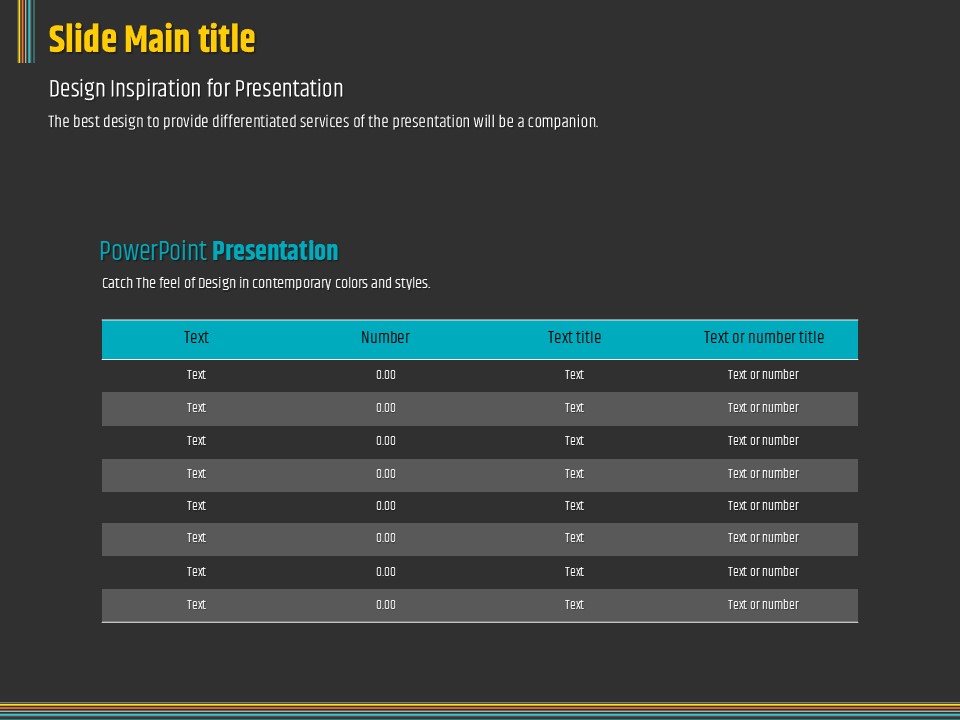The image size is (960, 720).
Task: Click the "Text or number" cell in first row
Action: point(763,375)
